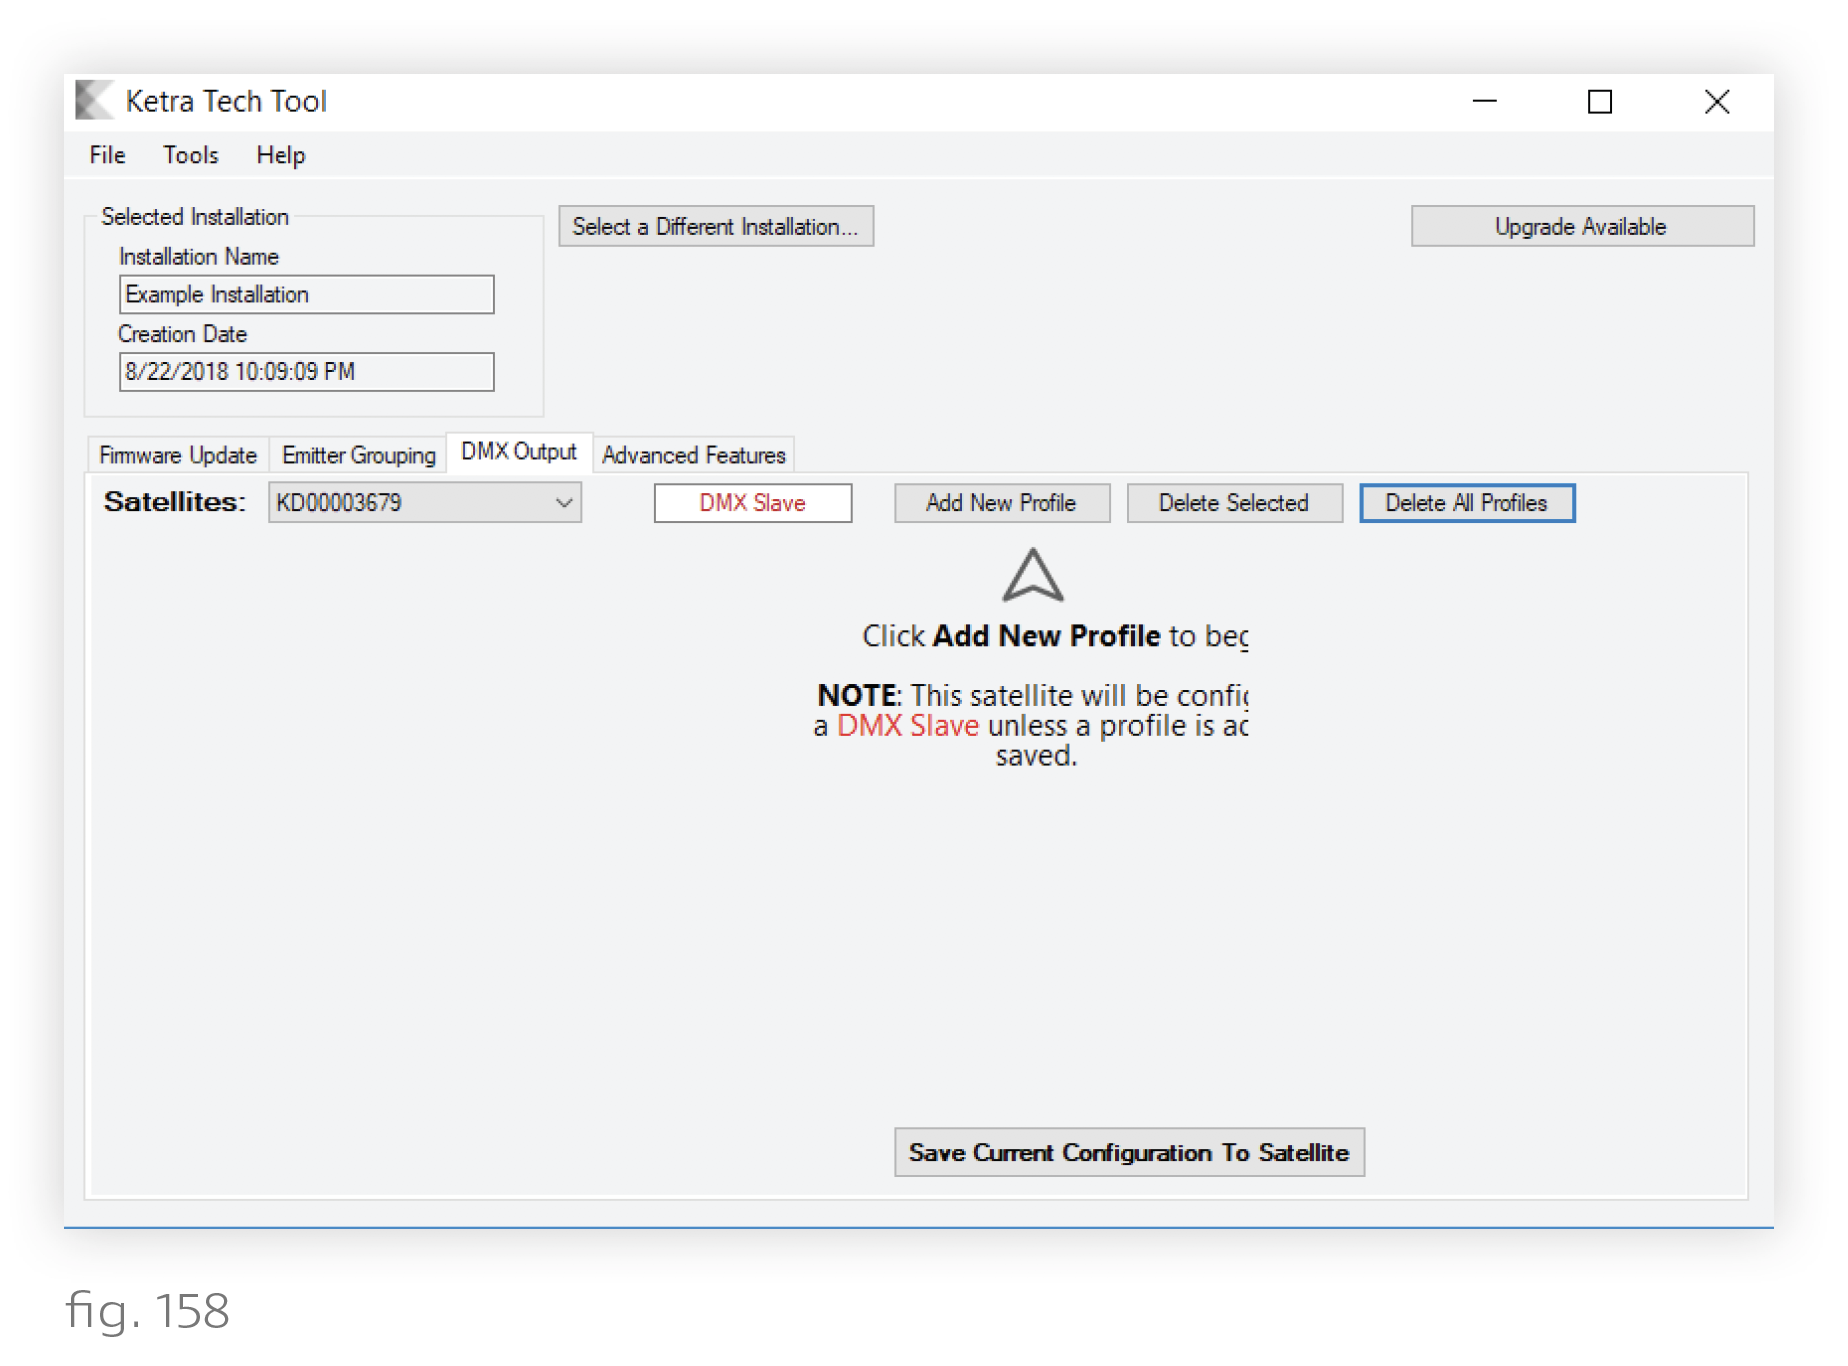Switch to the Firmware Update tab
Viewport: 1848px width, 1366px height.
coord(178,455)
